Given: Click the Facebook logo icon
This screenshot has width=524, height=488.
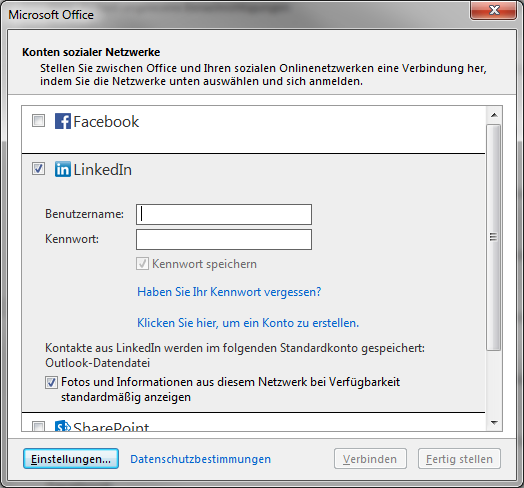Looking at the screenshot, I should coord(63,121).
